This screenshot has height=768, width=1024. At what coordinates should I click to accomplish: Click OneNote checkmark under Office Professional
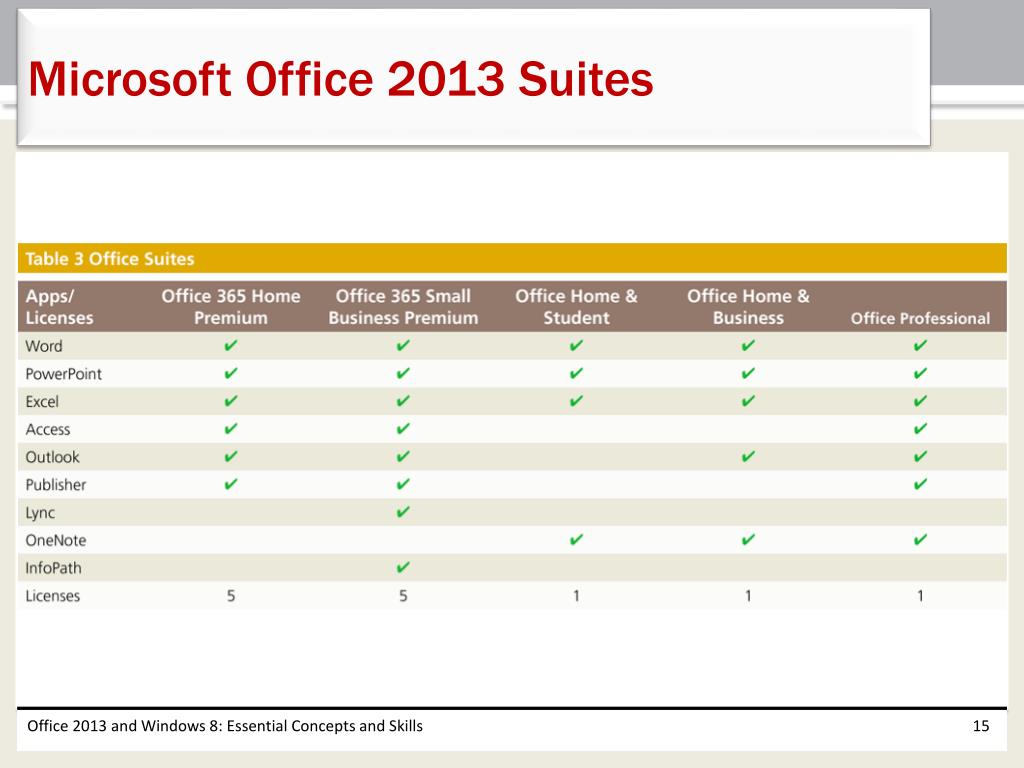coord(920,539)
